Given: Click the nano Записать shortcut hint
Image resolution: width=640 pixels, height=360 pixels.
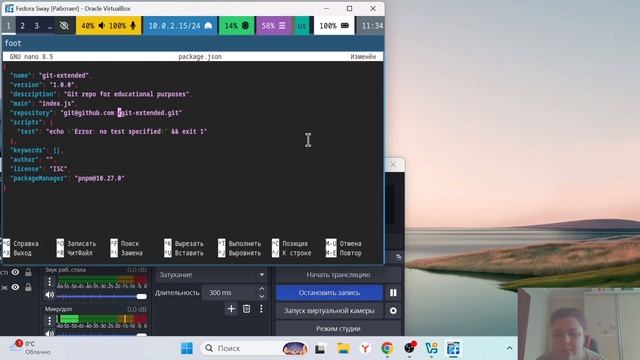Looking at the screenshot, I should pos(77,244).
